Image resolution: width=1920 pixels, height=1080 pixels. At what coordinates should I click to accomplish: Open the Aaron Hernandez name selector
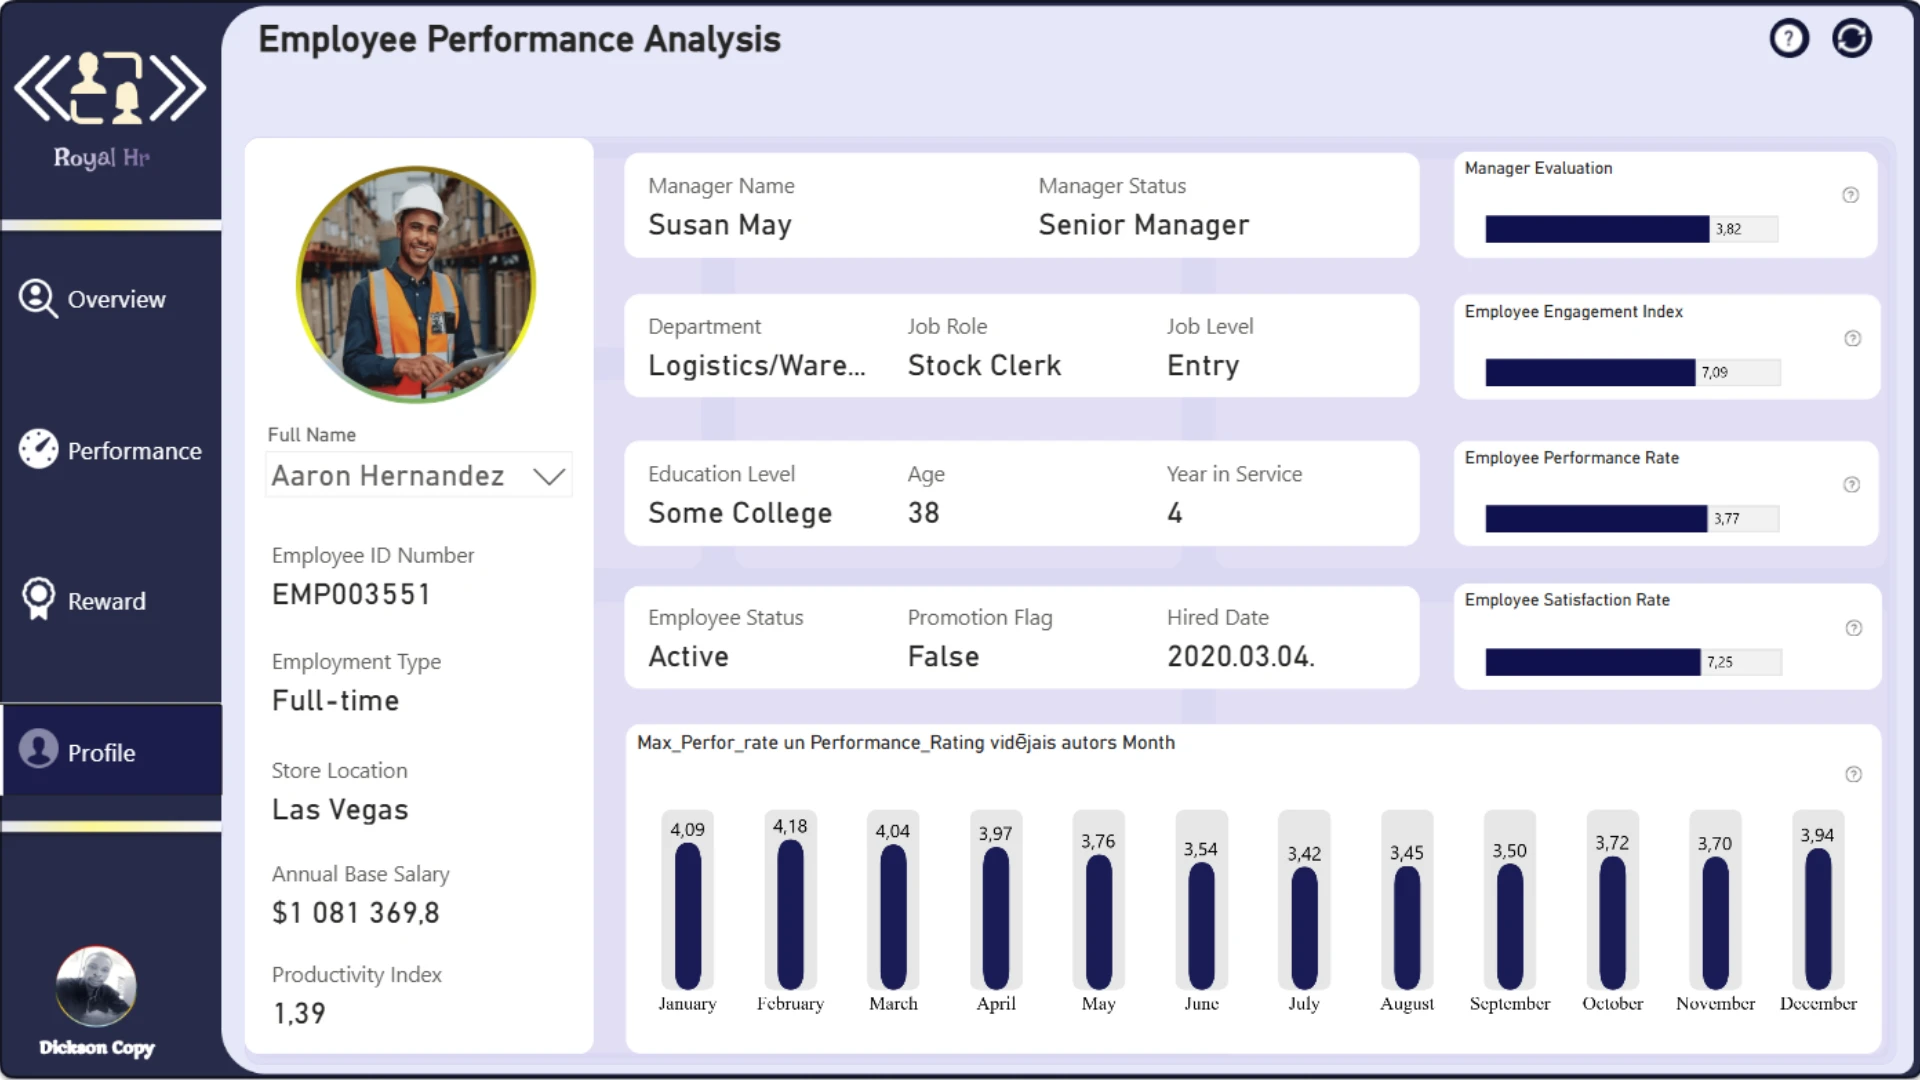(x=388, y=476)
